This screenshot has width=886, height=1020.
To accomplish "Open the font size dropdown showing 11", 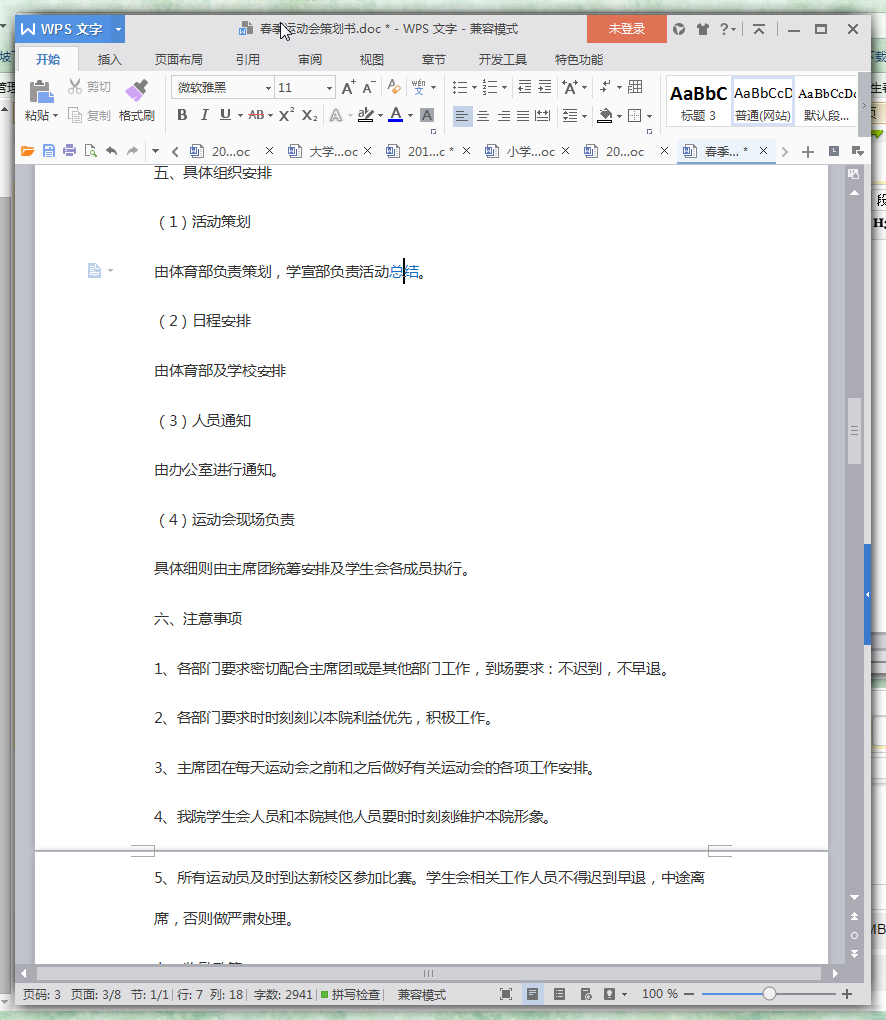I will [329, 88].
